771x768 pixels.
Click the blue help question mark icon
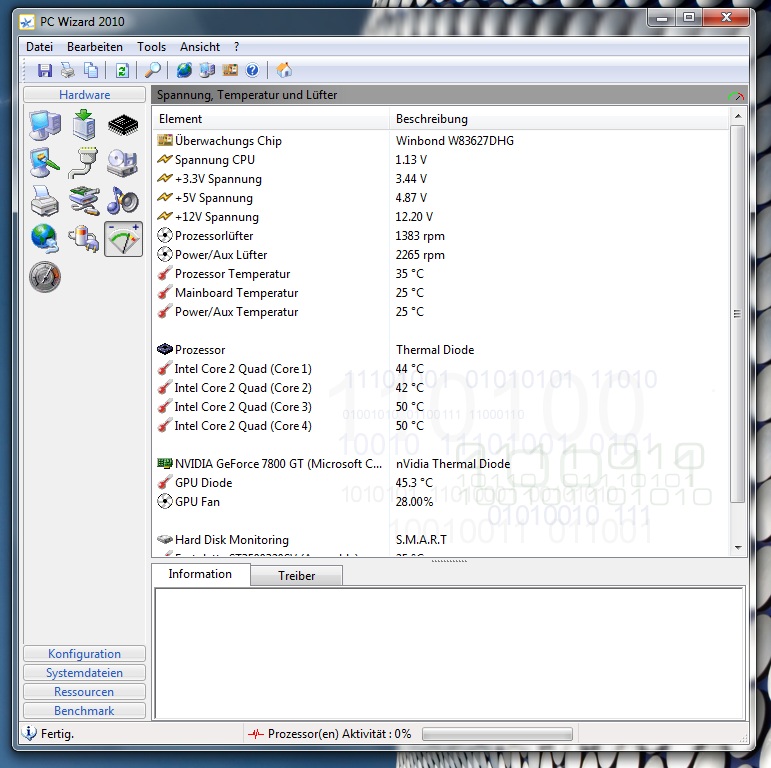click(x=252, y=71)
